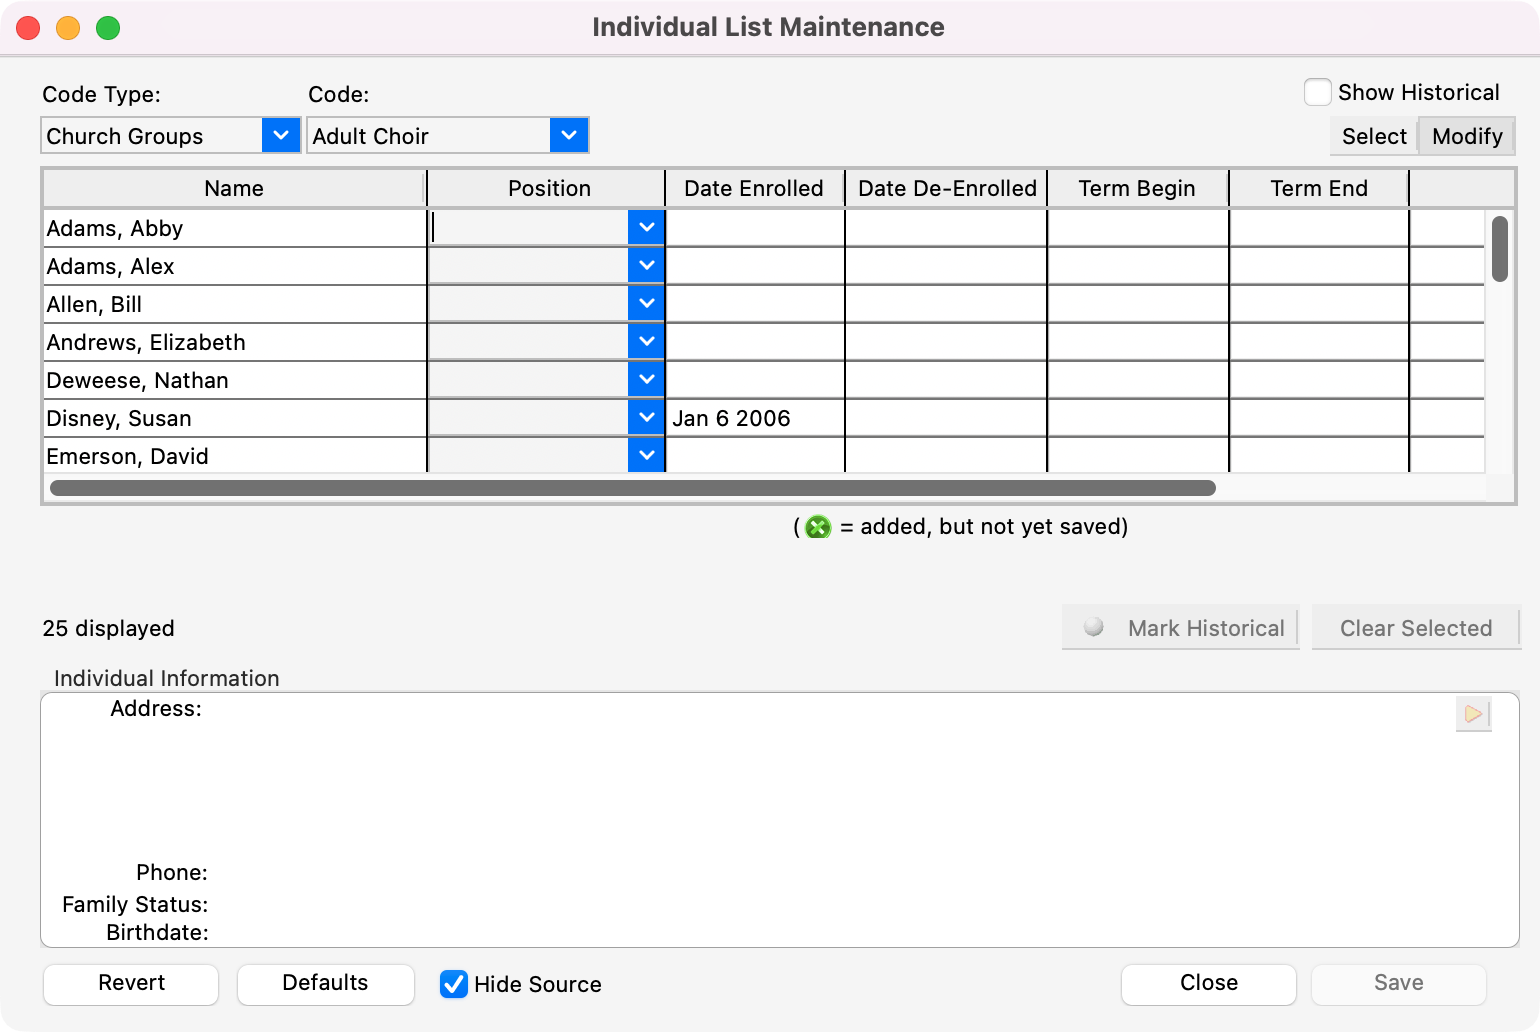
Task: Click the Defaults button
Action: pyautogui.click(x=325, y=984)
